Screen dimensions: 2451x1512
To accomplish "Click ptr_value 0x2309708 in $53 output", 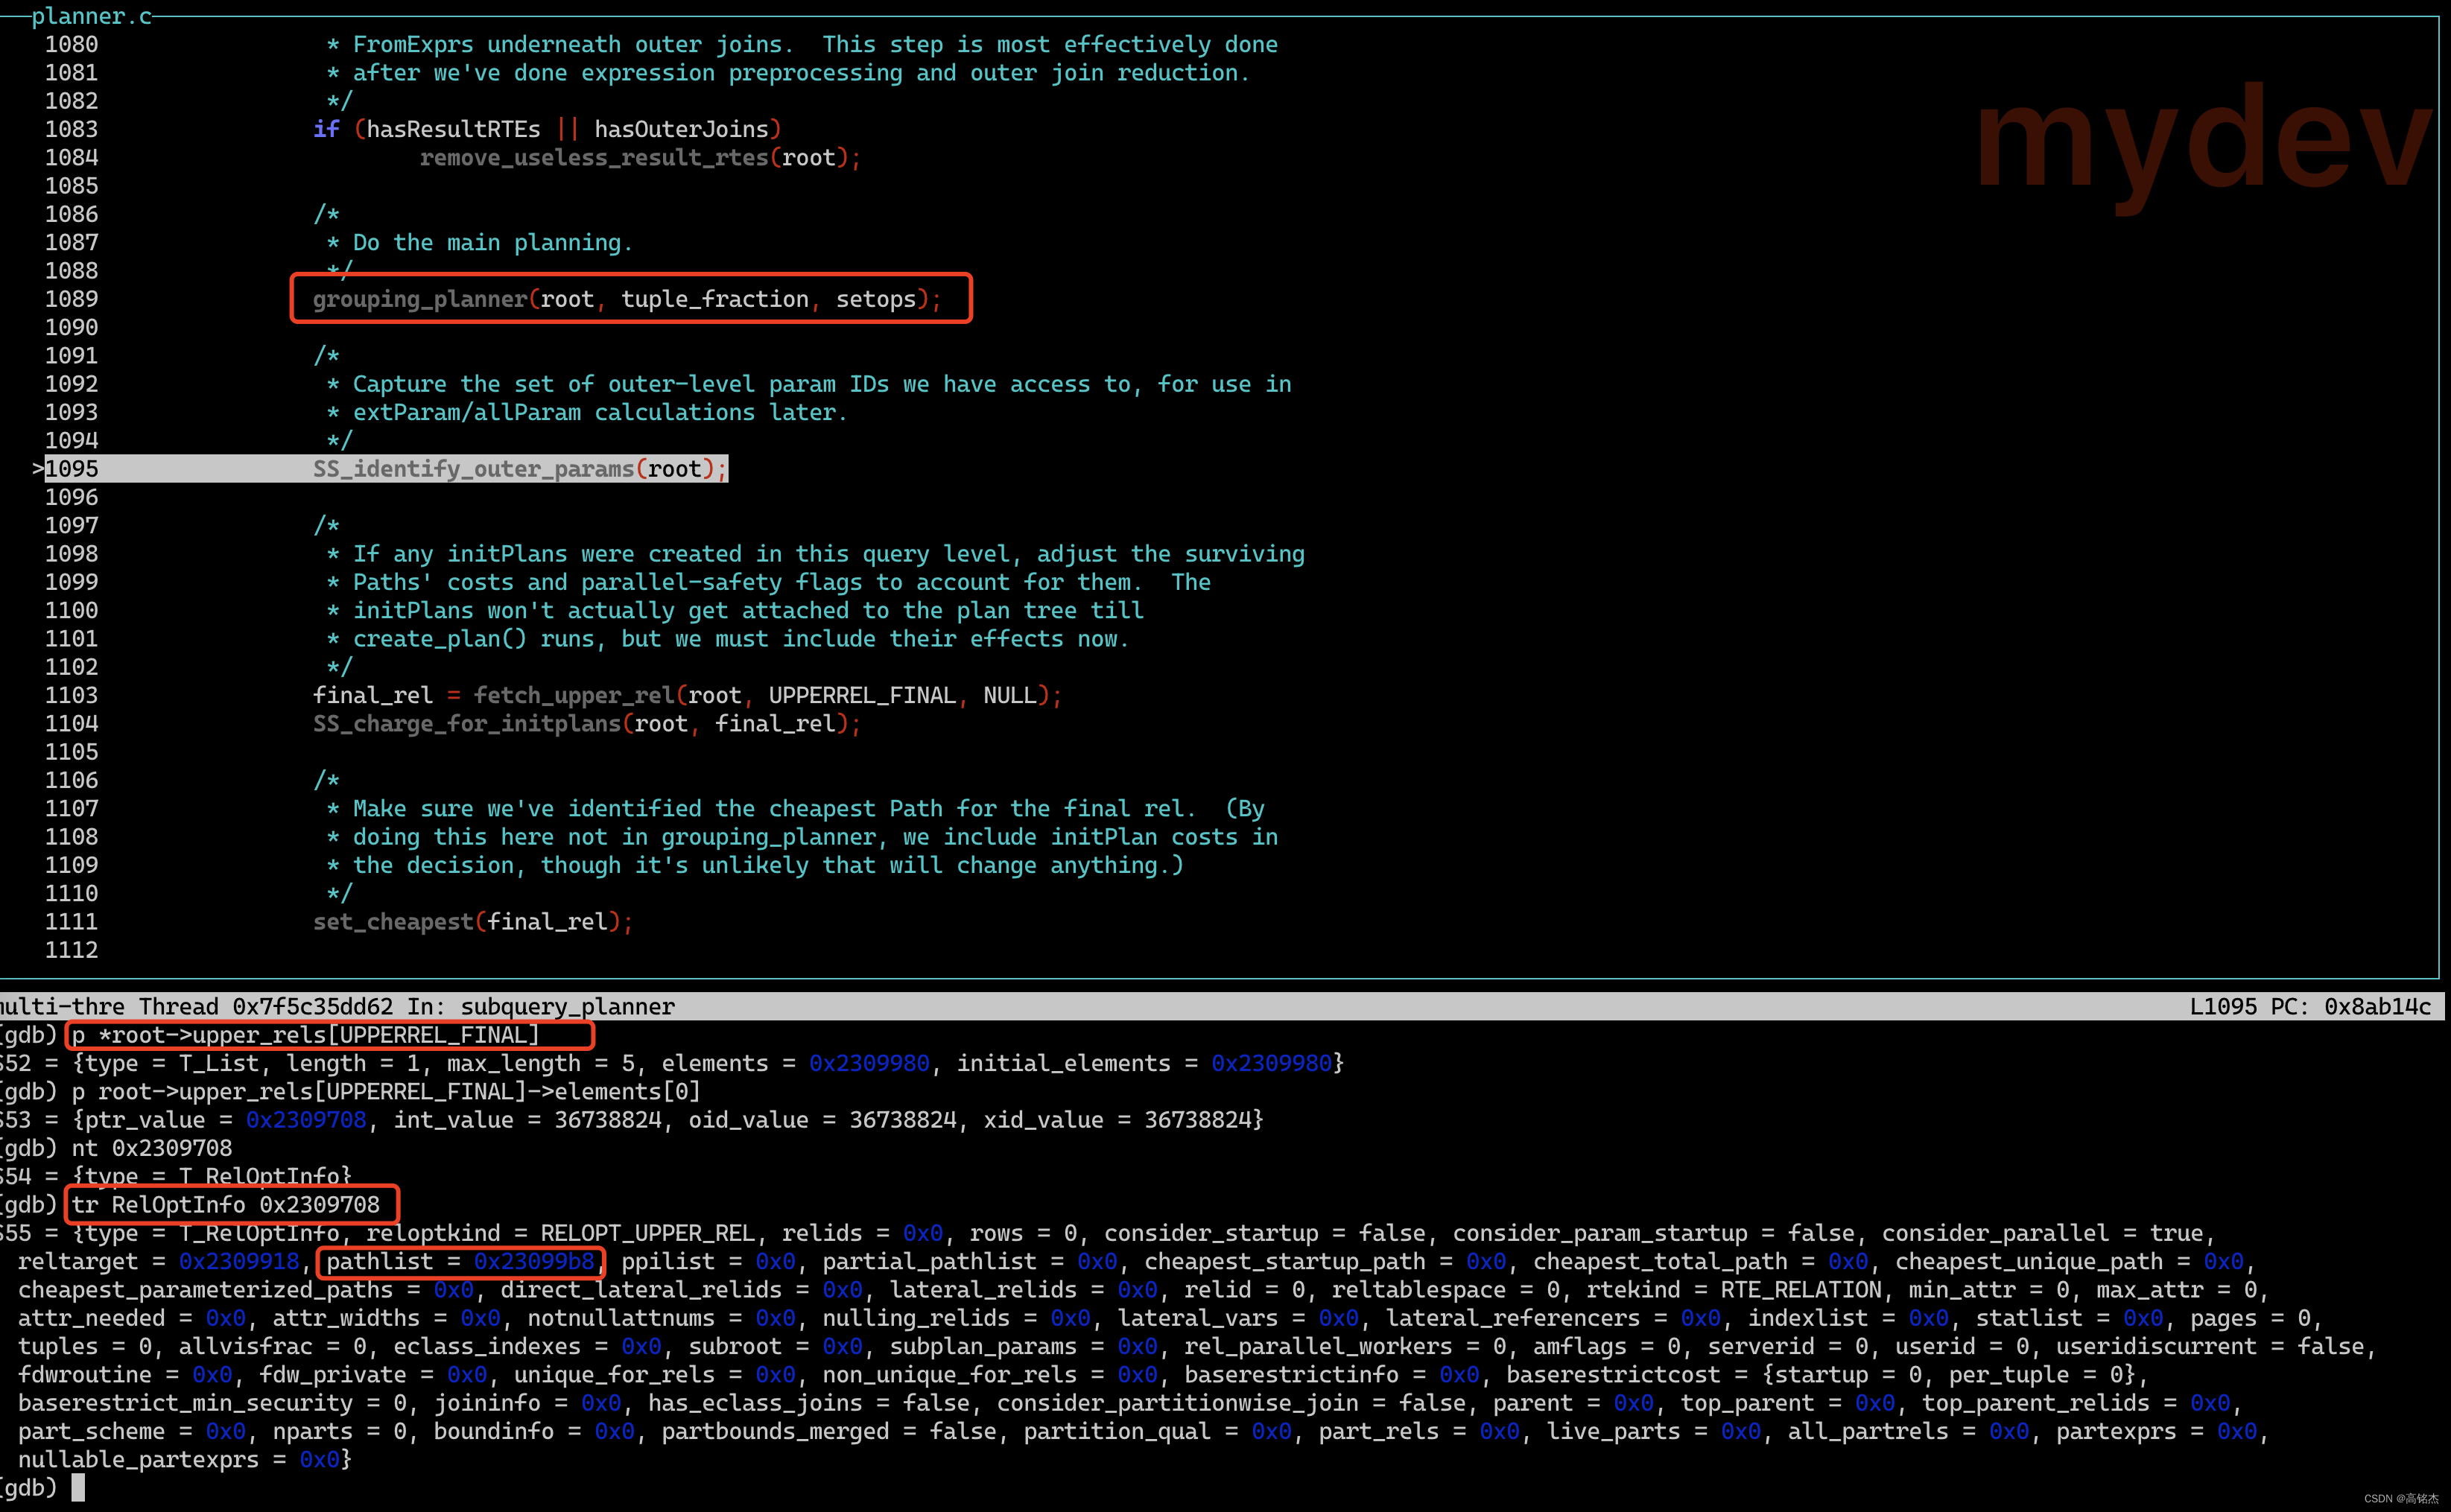I will [x=306, y=1120].
